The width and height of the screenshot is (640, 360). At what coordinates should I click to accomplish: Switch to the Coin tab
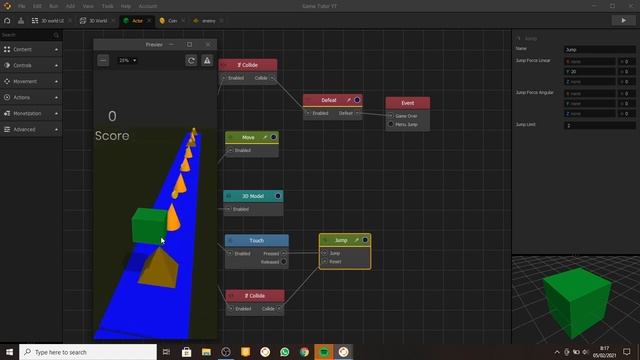pos(171,20)
